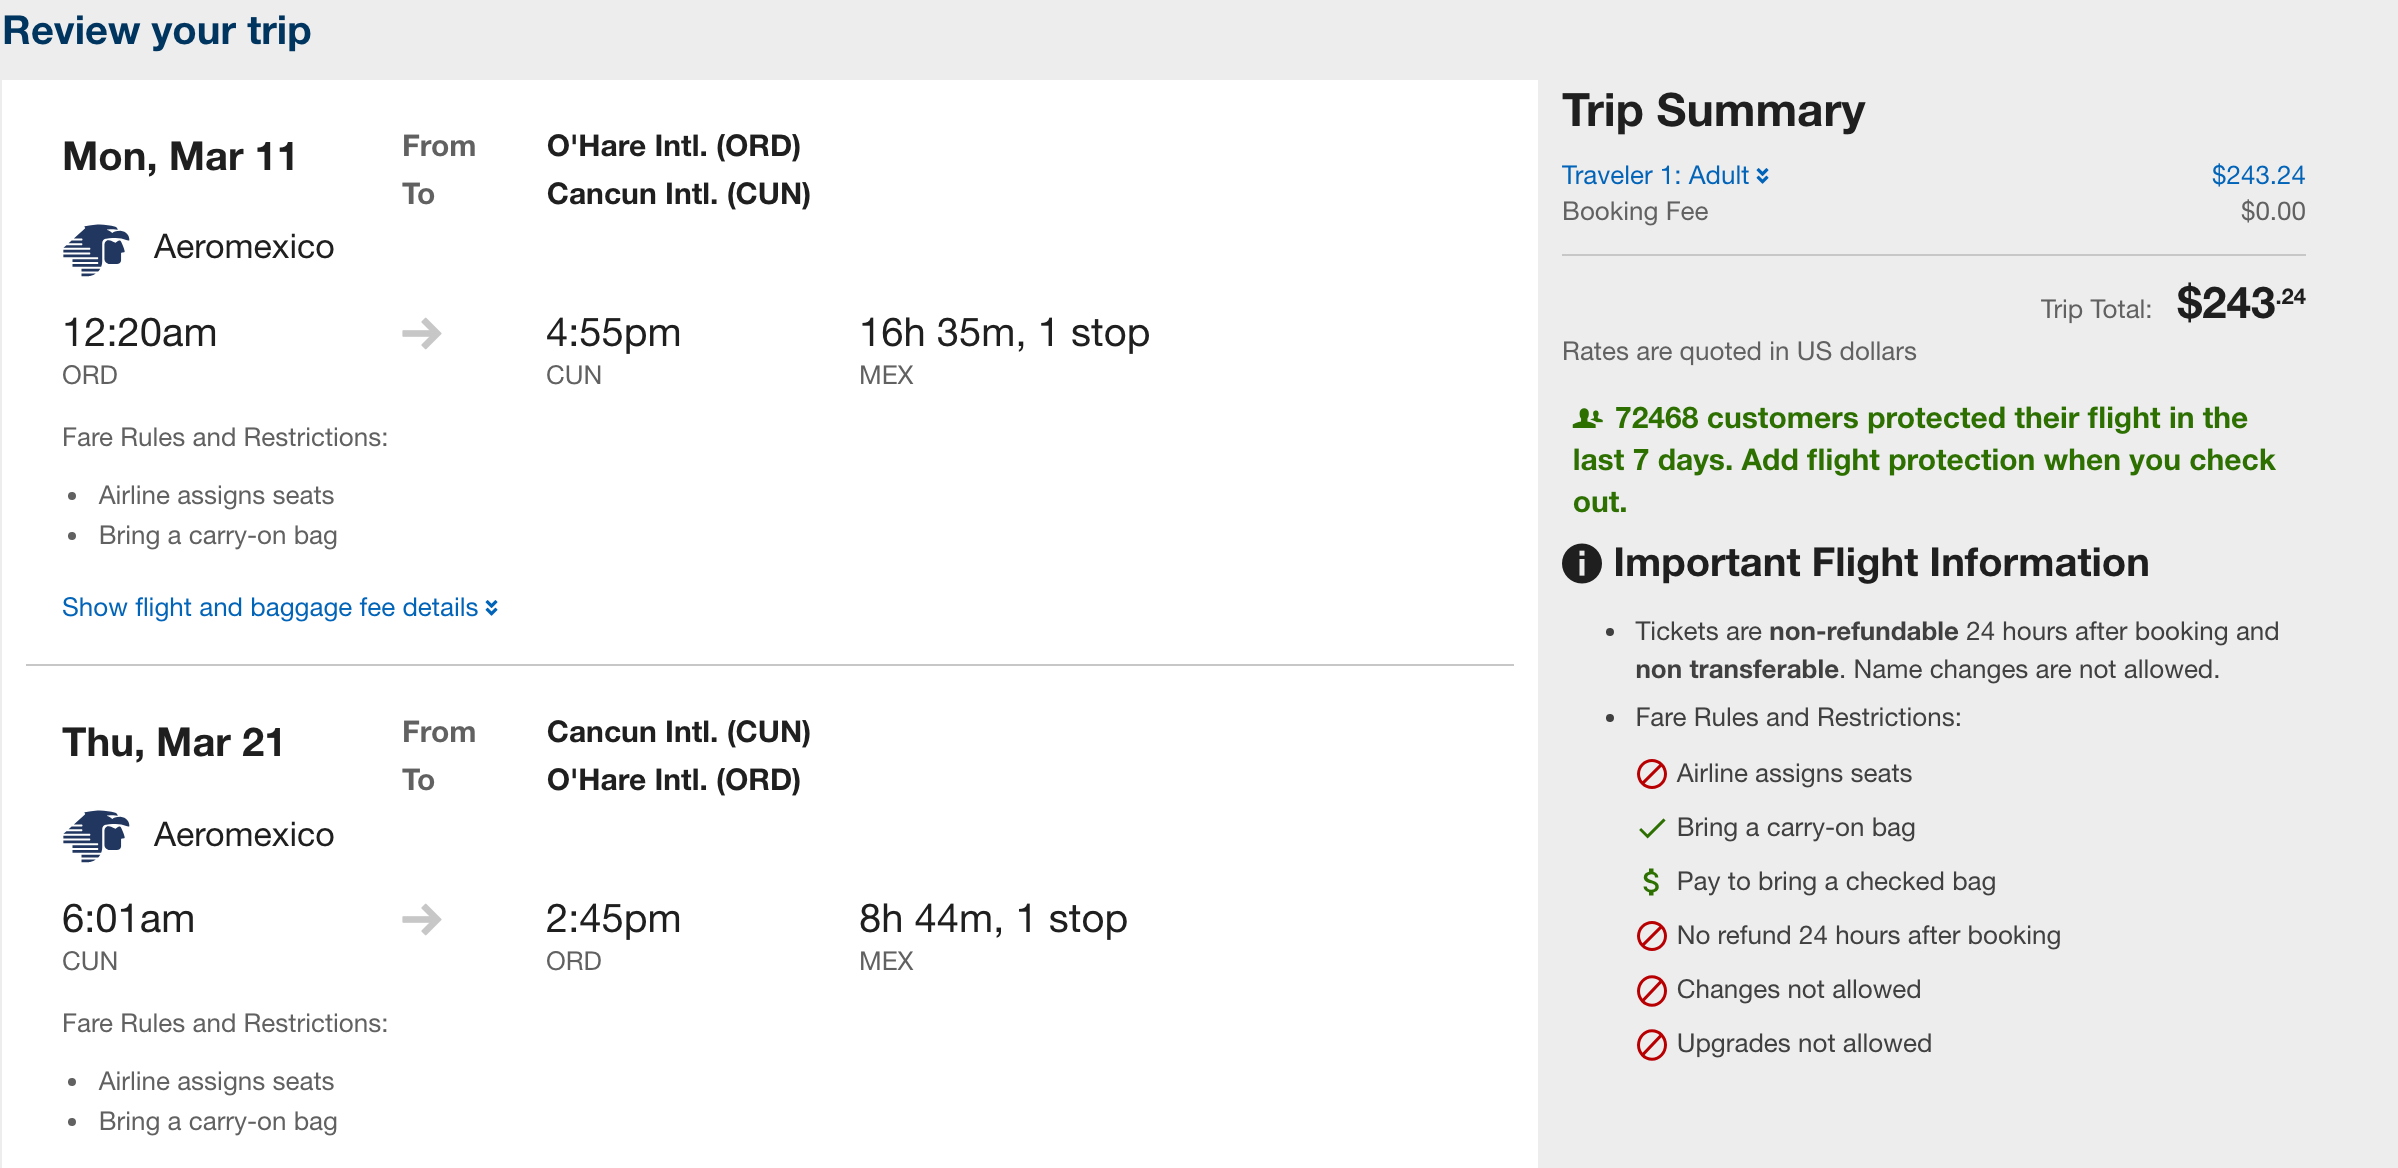
Task: Click the customers icon next to flight protection notice
Action: coord(1587,418)
